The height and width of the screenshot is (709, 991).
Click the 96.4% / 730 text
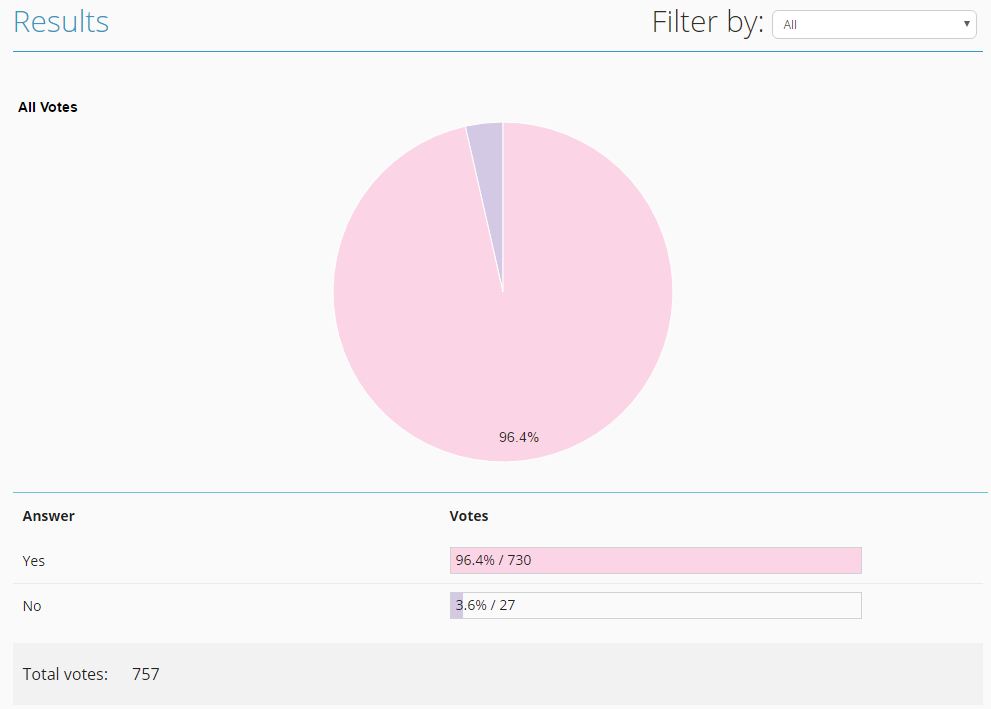[494, 560]
